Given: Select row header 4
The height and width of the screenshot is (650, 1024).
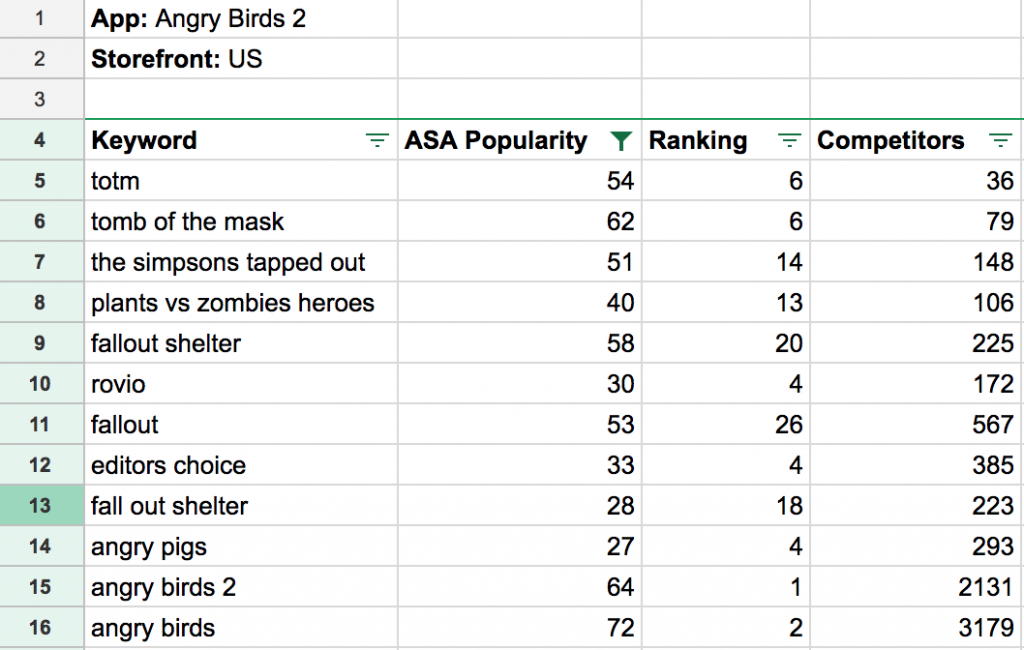Looking at the screenshot, I should click(42, 140).
